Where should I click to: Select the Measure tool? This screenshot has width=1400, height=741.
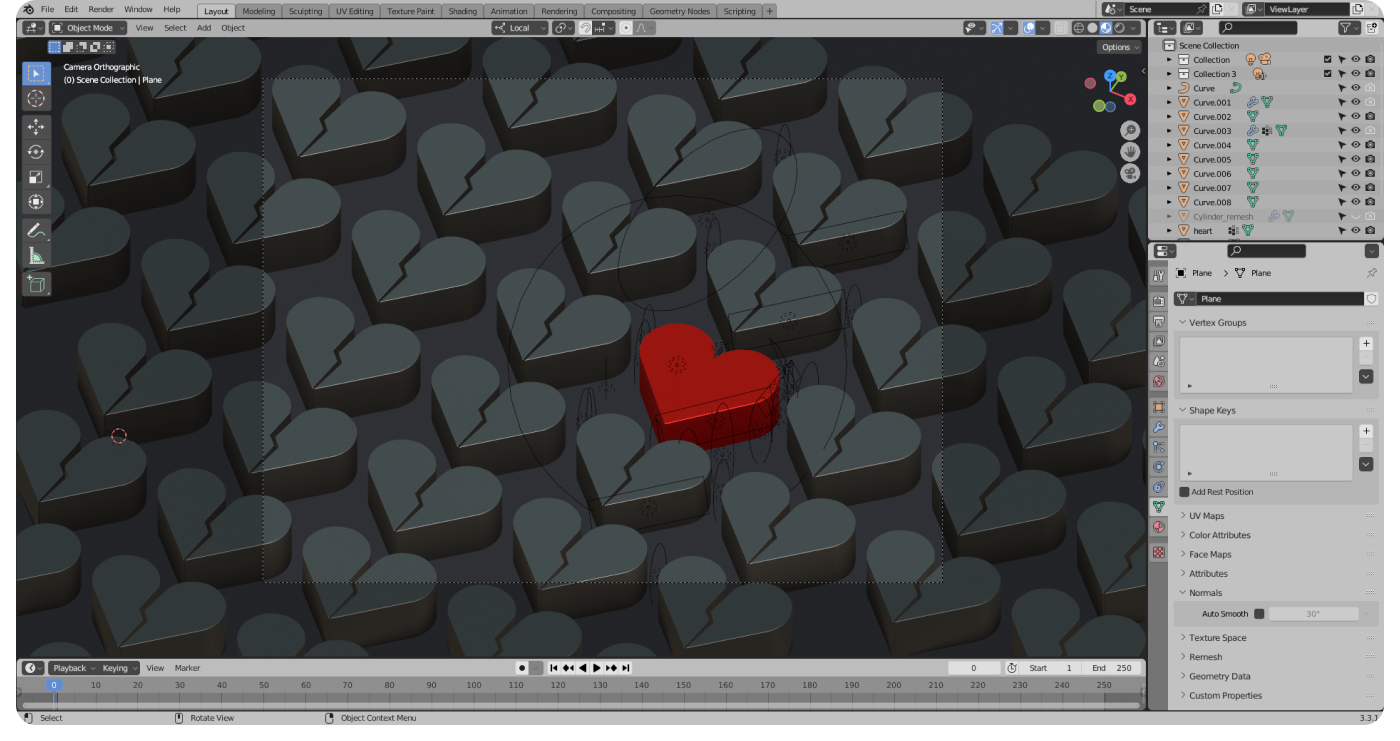[x=36, y=255]
